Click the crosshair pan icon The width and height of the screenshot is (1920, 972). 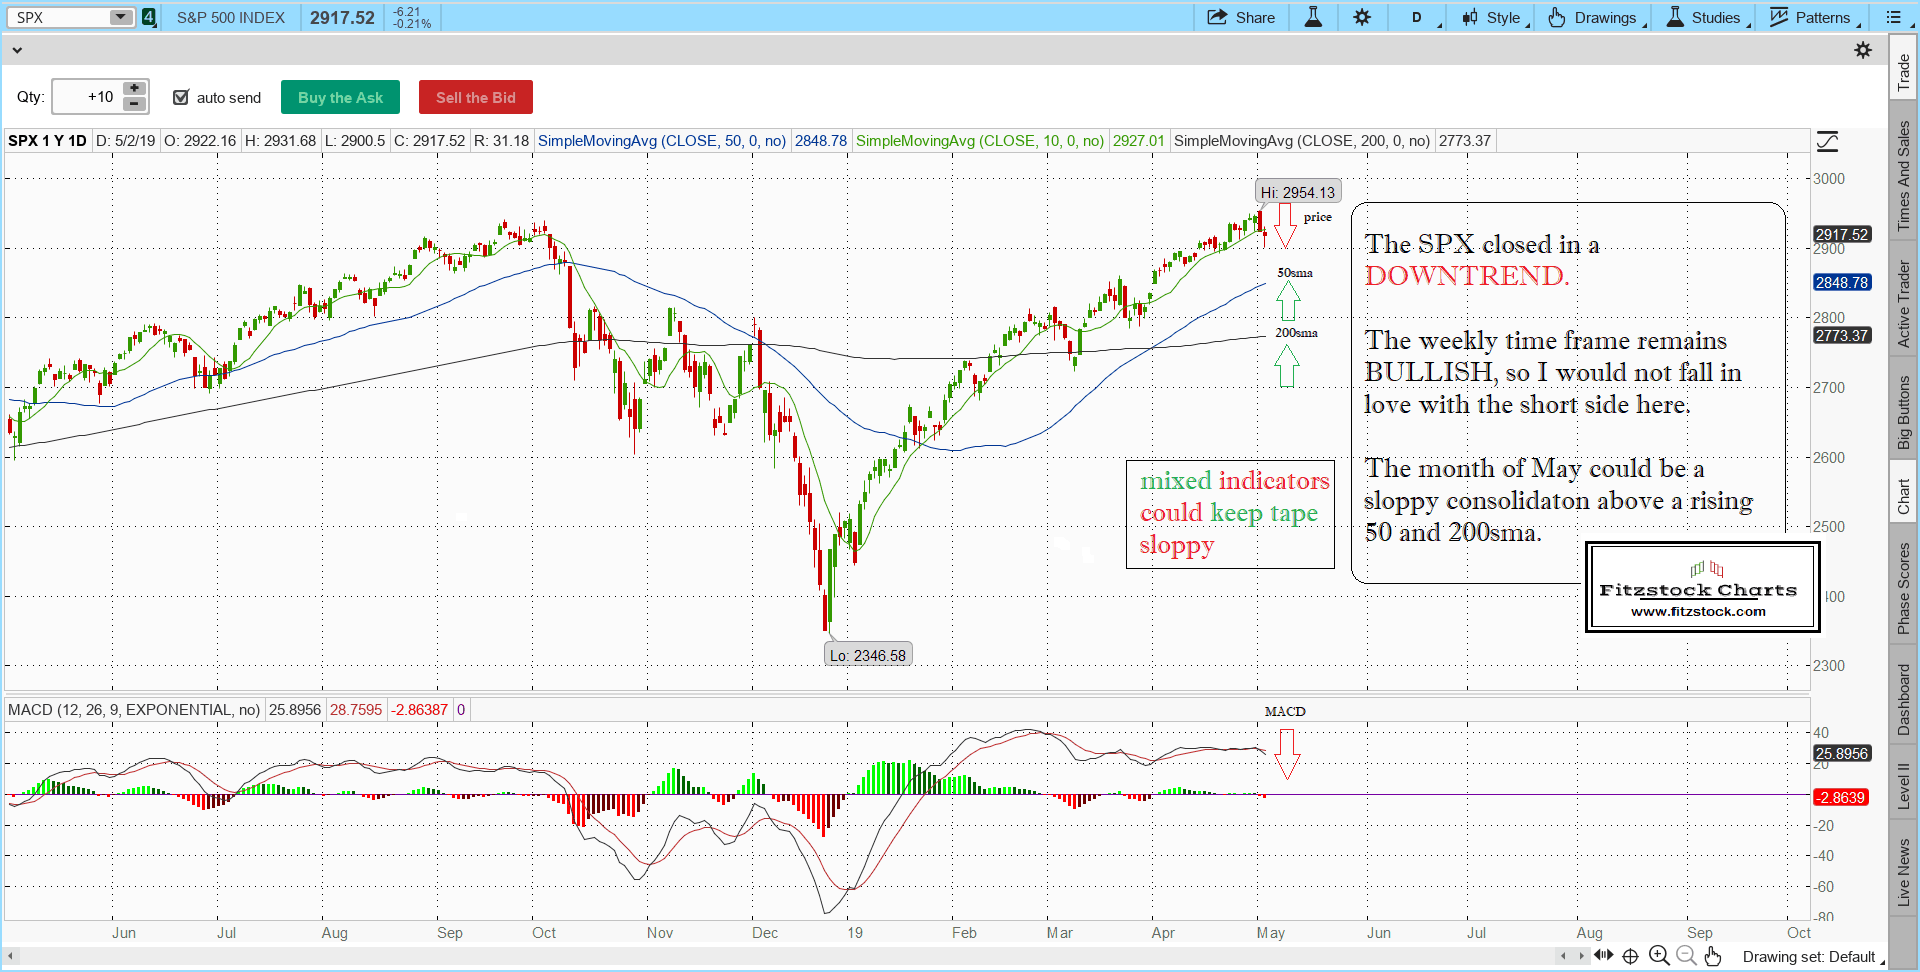[1630, 956]
